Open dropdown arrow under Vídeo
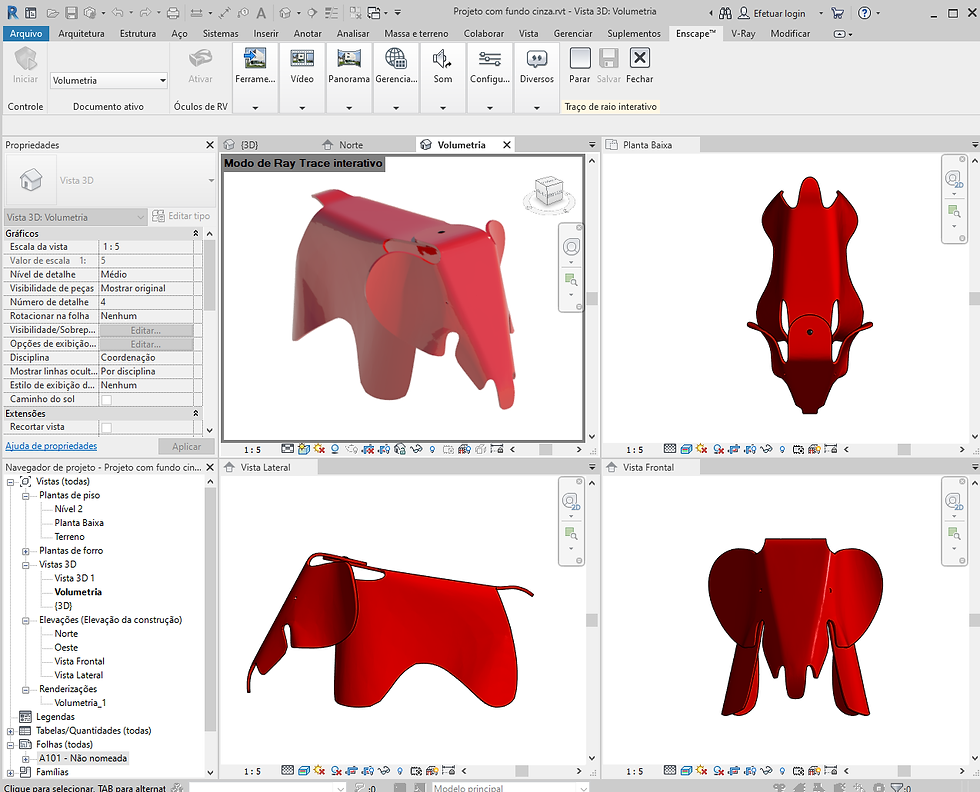This screenshot has width=980, height=792. point(302,108)
